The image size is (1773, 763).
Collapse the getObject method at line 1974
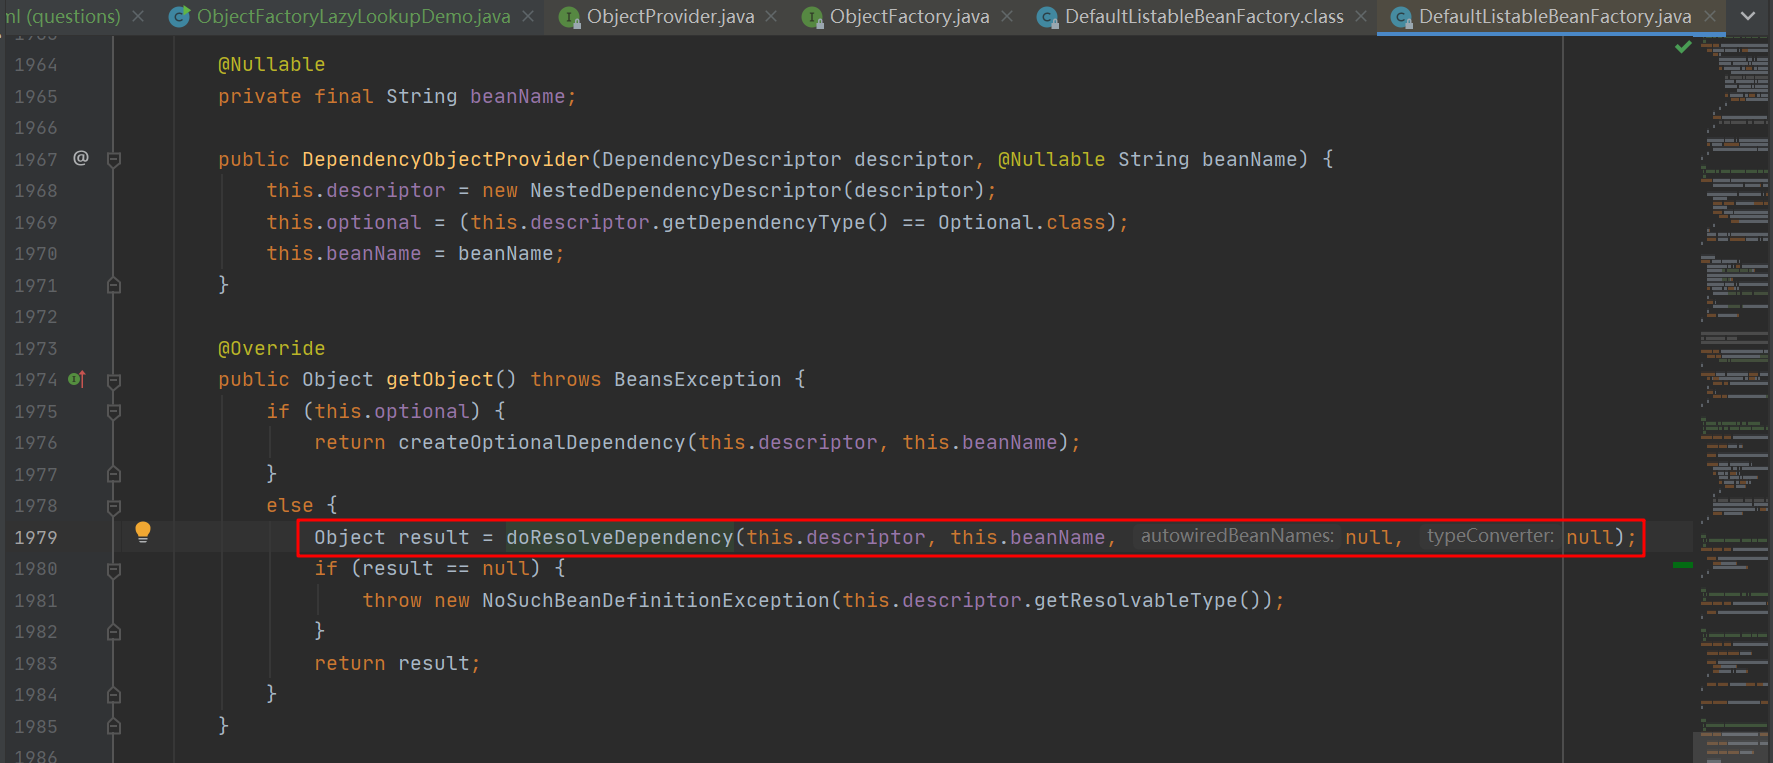click(114, 380)
